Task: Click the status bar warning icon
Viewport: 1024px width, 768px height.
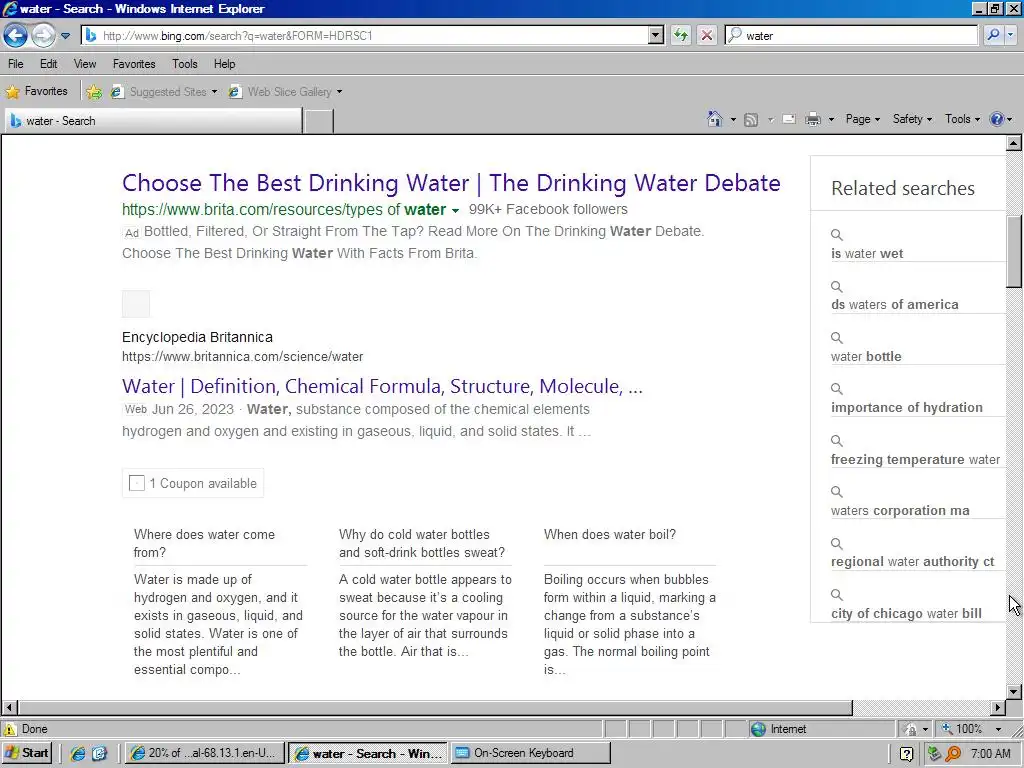Action: [10, 729]
